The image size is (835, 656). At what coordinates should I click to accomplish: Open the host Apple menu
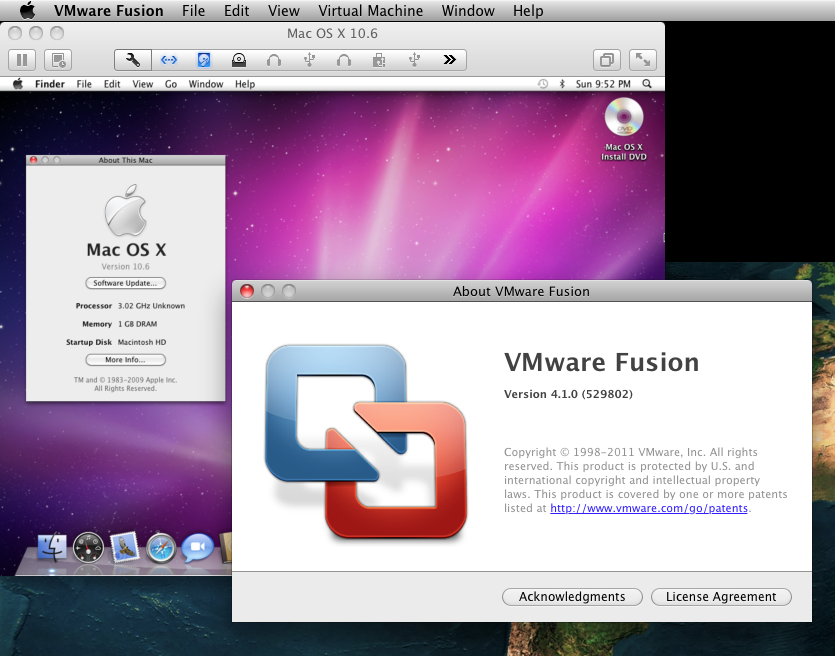[x=27, y=11]
